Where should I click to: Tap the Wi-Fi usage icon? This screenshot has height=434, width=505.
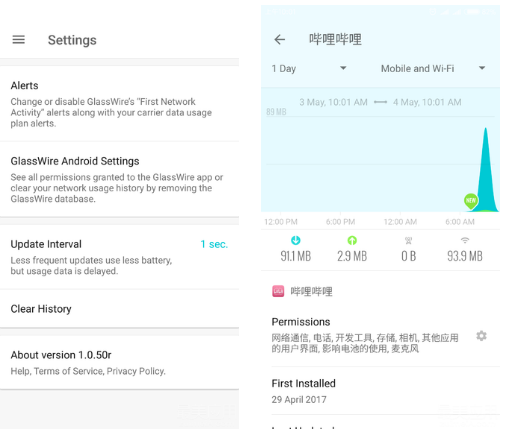coord(465,240)
